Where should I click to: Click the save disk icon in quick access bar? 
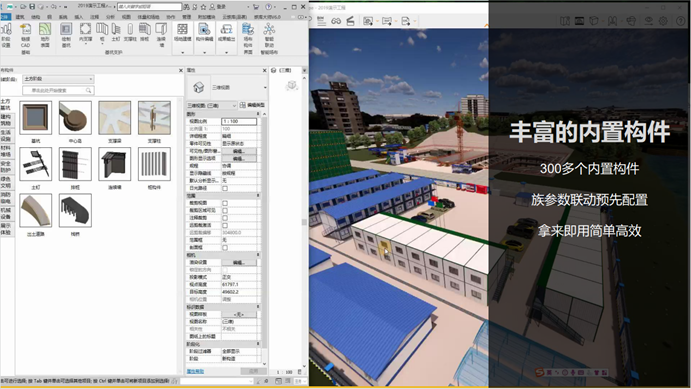[x=32, y=7]
